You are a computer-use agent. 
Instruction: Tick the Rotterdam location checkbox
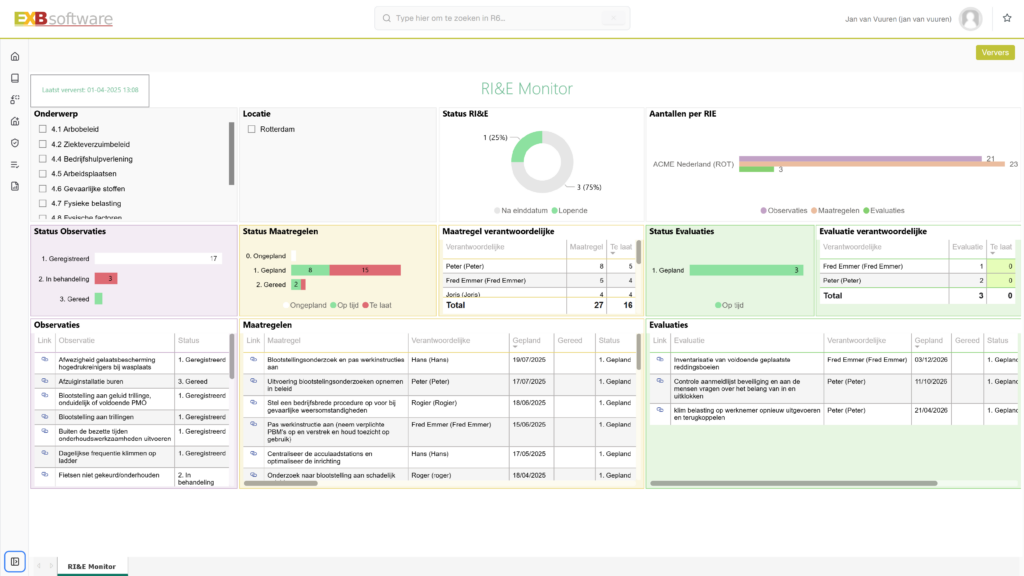(x=251, y=129)
